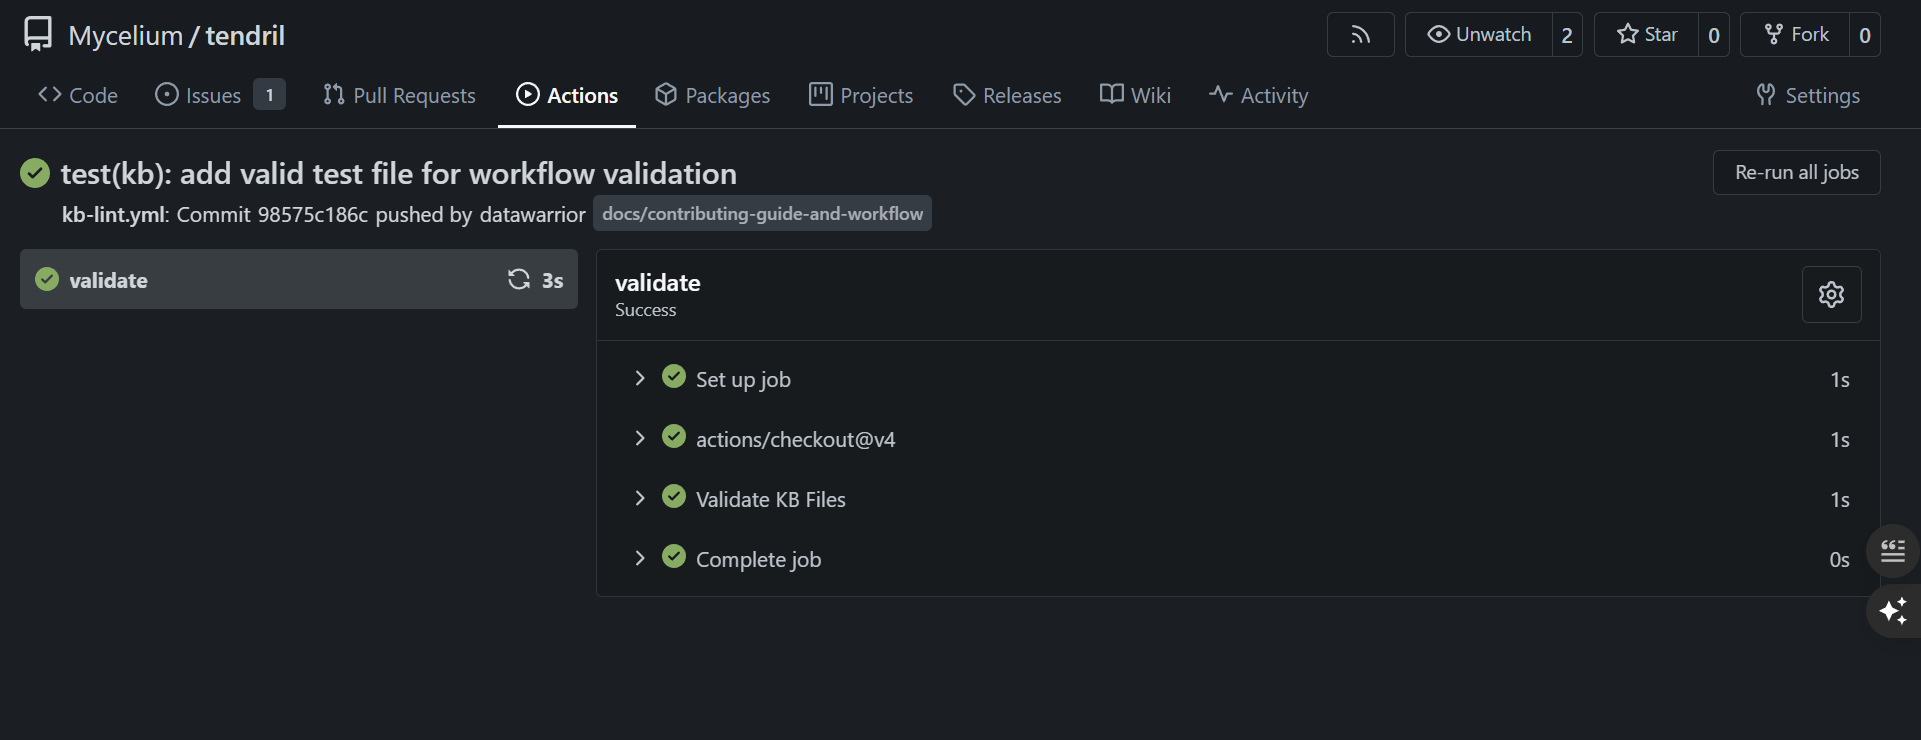Star the tendril repository

pos(1647,35)
